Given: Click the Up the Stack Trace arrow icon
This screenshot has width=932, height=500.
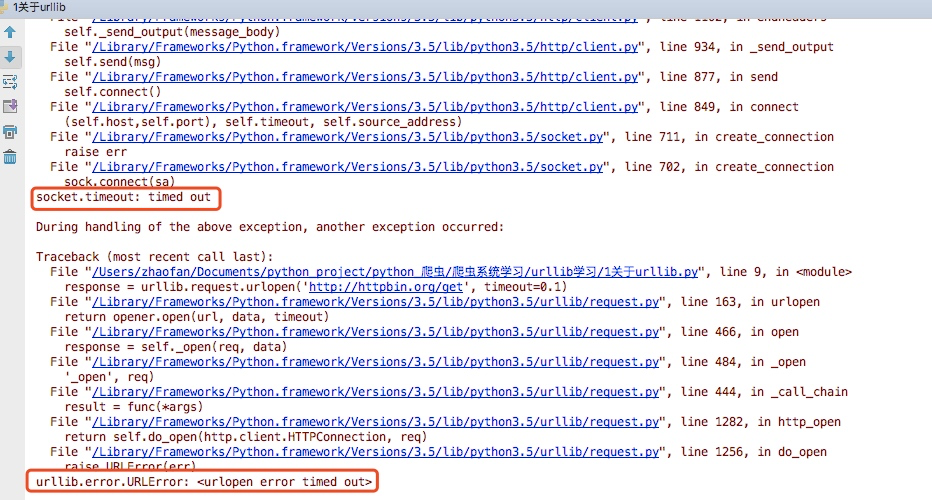Looking at the screenshot, I should tap(10, 32).
